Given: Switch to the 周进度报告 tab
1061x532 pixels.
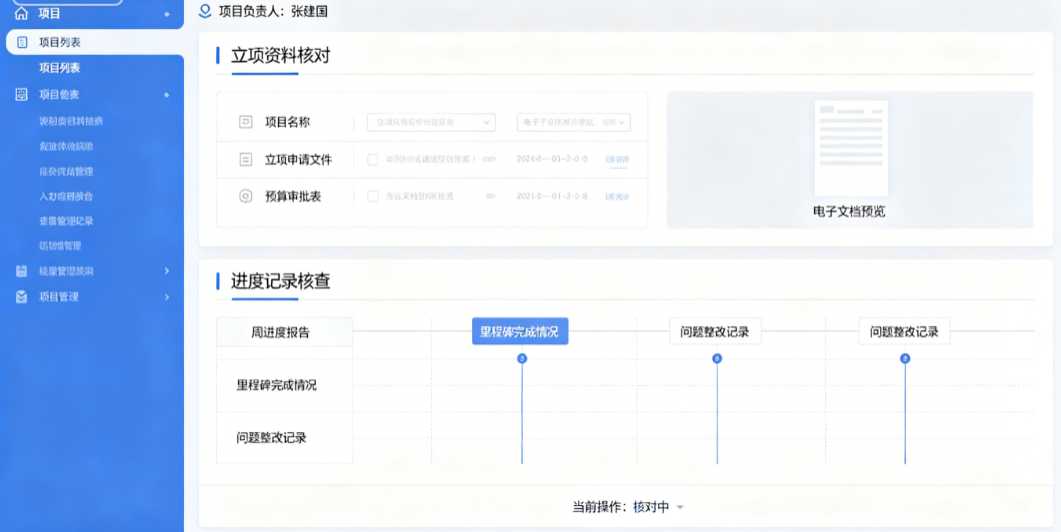Looking at the screenshot, I should (x=284, y=332).
